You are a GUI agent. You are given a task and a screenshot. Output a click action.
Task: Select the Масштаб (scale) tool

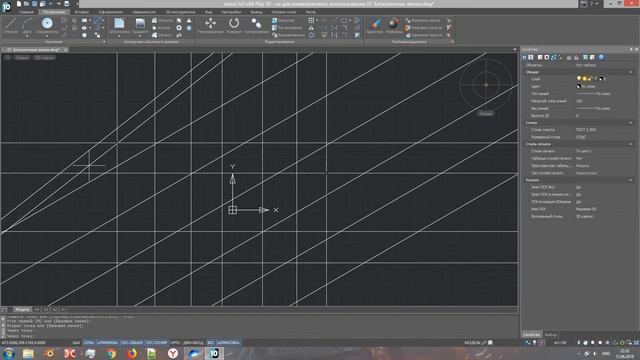283,20
